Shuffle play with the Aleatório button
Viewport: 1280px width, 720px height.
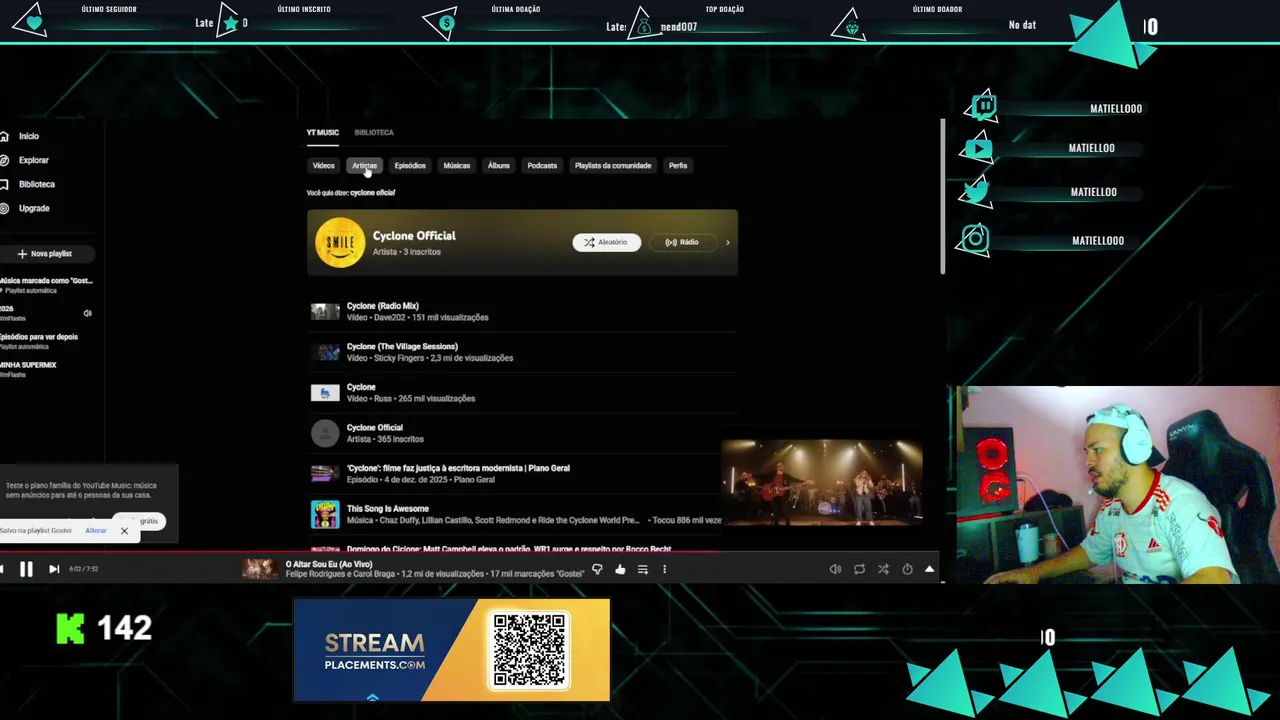[x=607, y=242]
